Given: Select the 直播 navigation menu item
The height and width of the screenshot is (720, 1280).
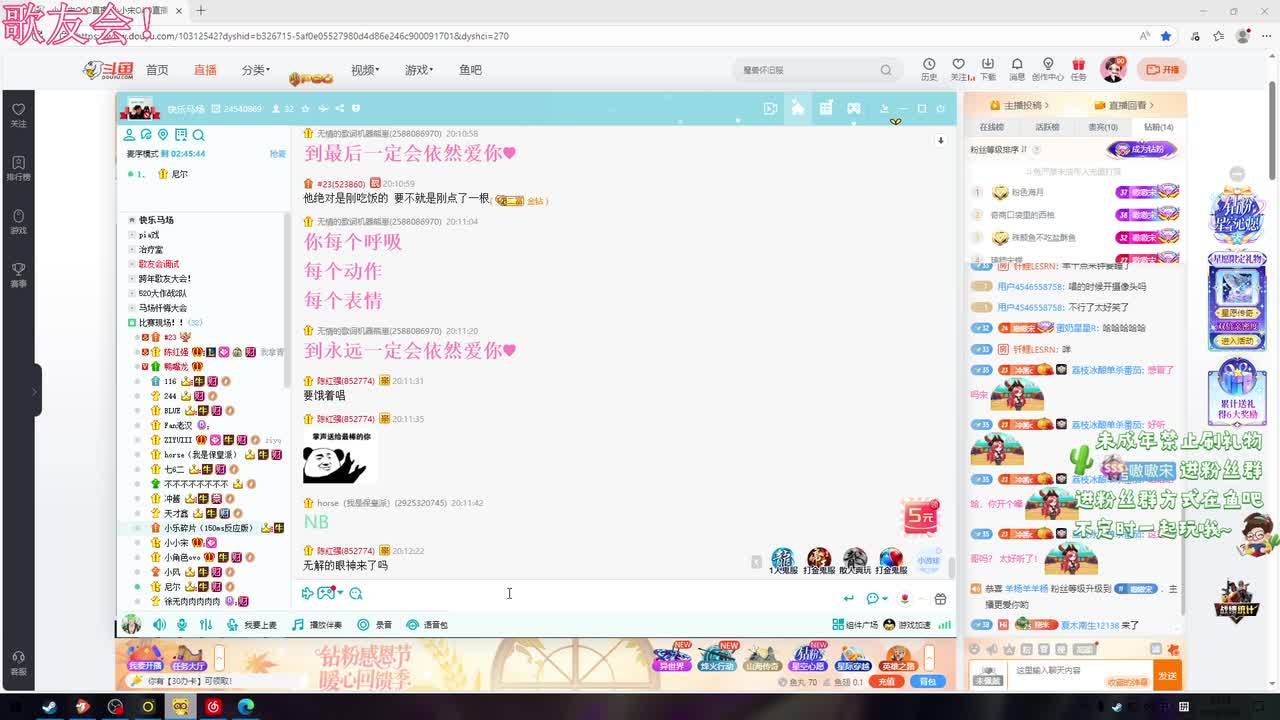Looking at the screenshot, I should click(x=205, y=70).
